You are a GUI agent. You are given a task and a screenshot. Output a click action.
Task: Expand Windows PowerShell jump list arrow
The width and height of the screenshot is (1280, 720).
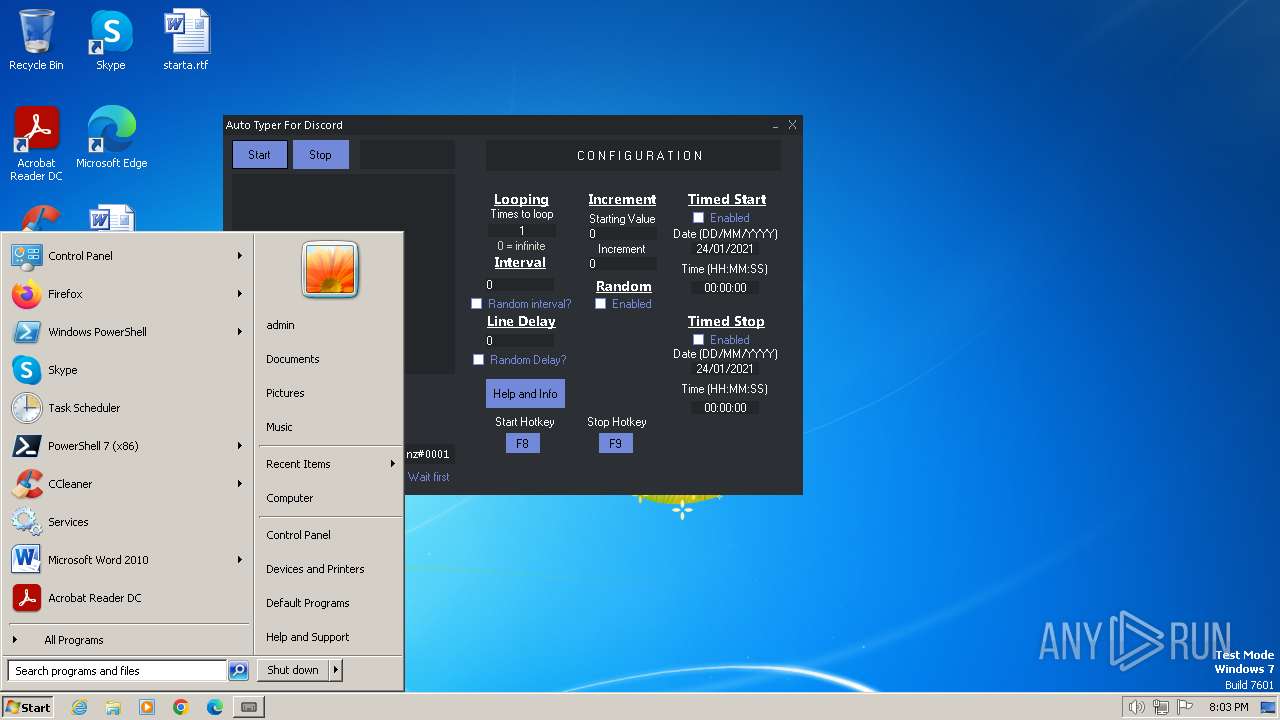pyautogui.click(x=240, y=332)
